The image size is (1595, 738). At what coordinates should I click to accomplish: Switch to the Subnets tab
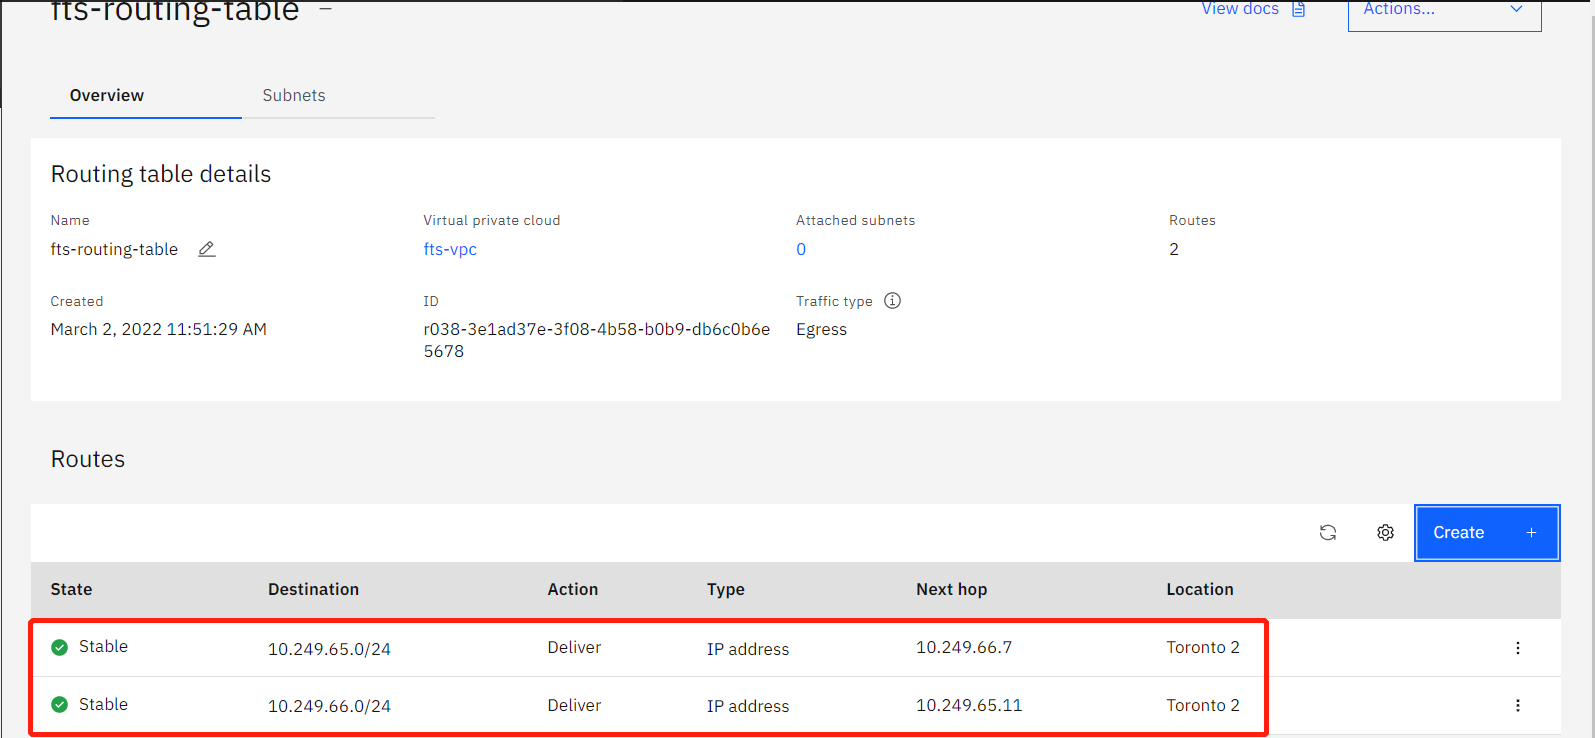(338, 96)
